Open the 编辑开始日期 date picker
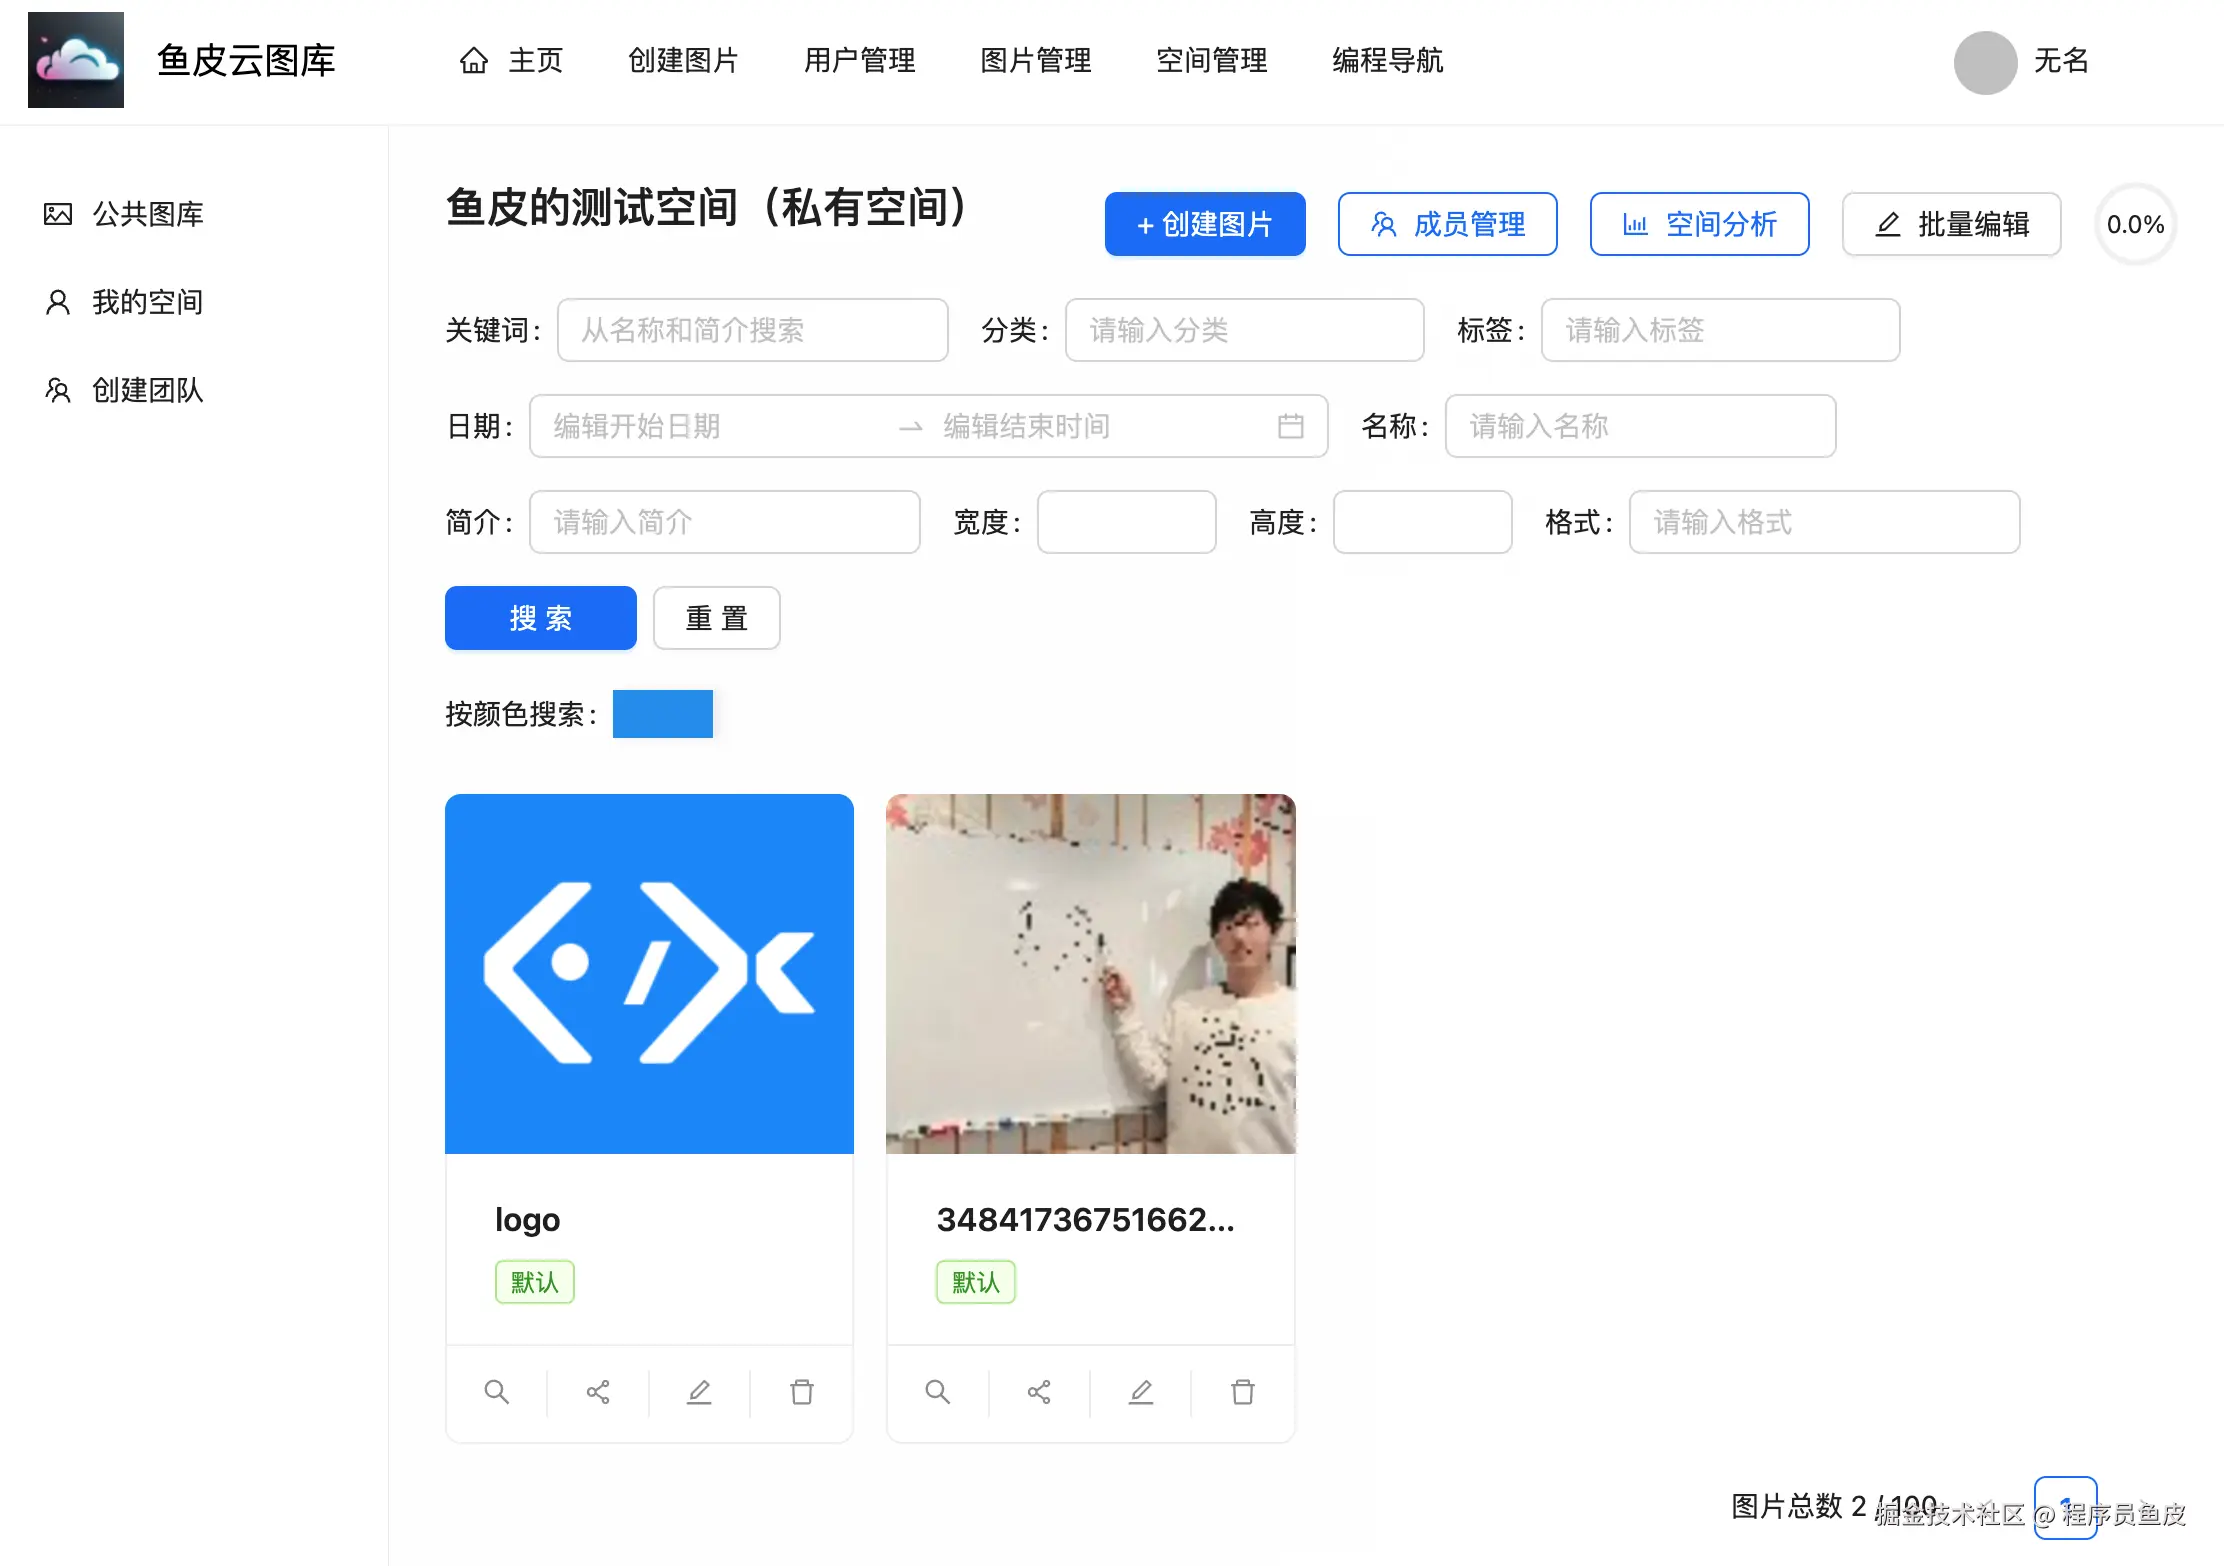2224x1566 pixels. pyautogui.click(x=710, y=427)
